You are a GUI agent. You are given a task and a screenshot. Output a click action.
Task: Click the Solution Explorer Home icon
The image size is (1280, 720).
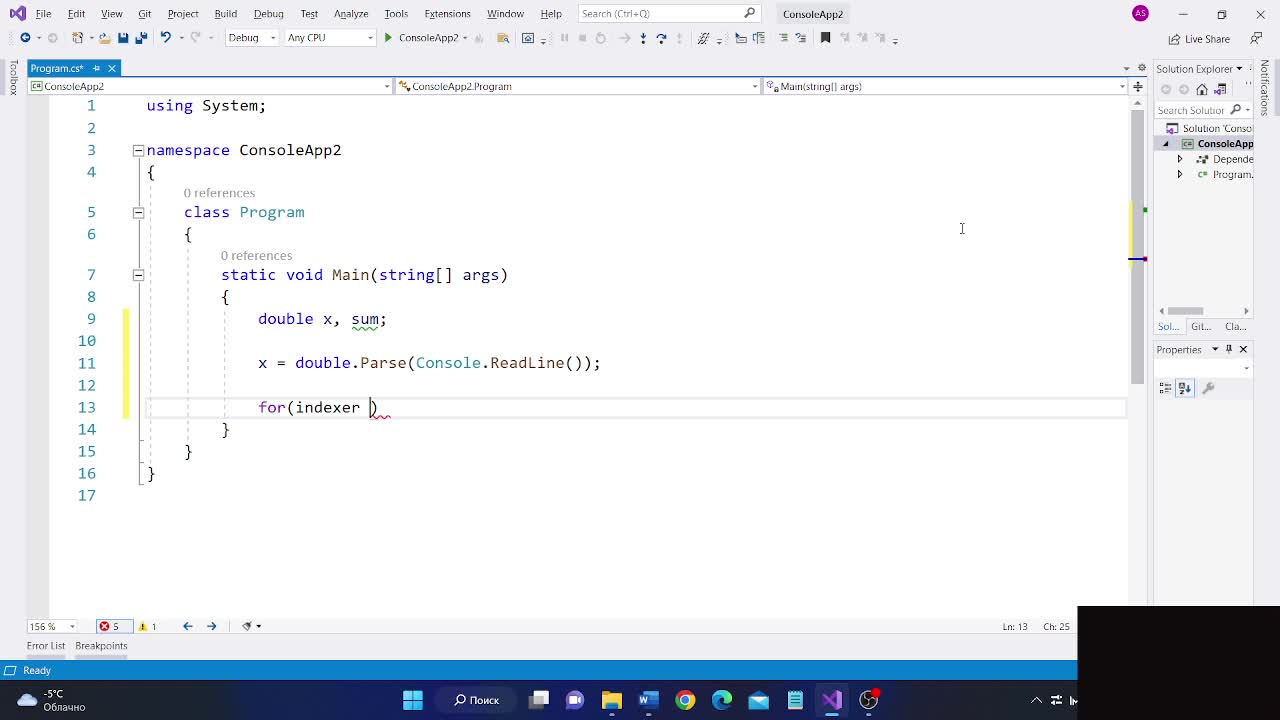1202,90
